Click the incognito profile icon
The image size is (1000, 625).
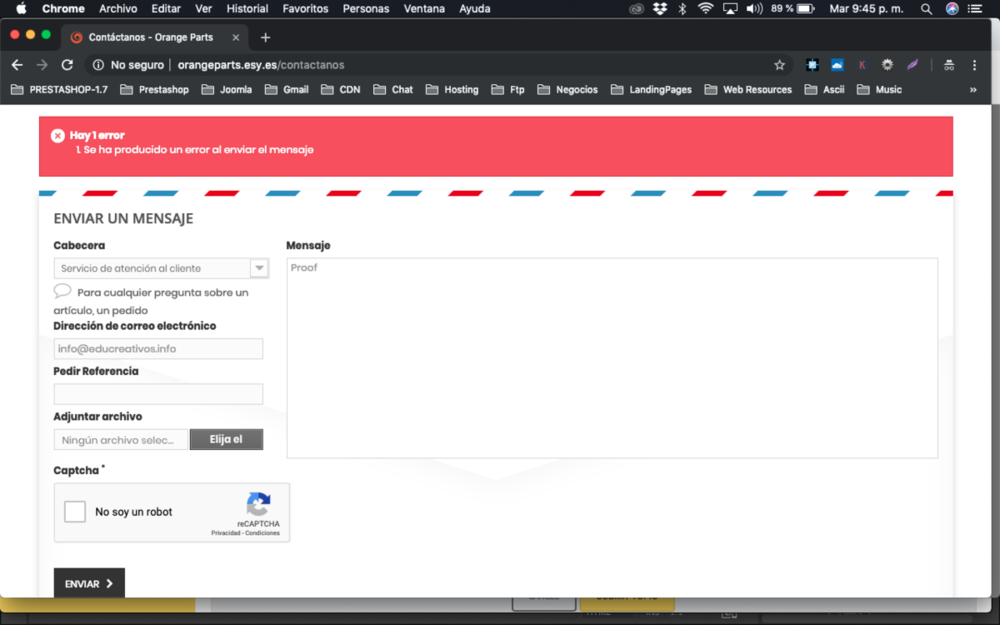coord(948,65)
